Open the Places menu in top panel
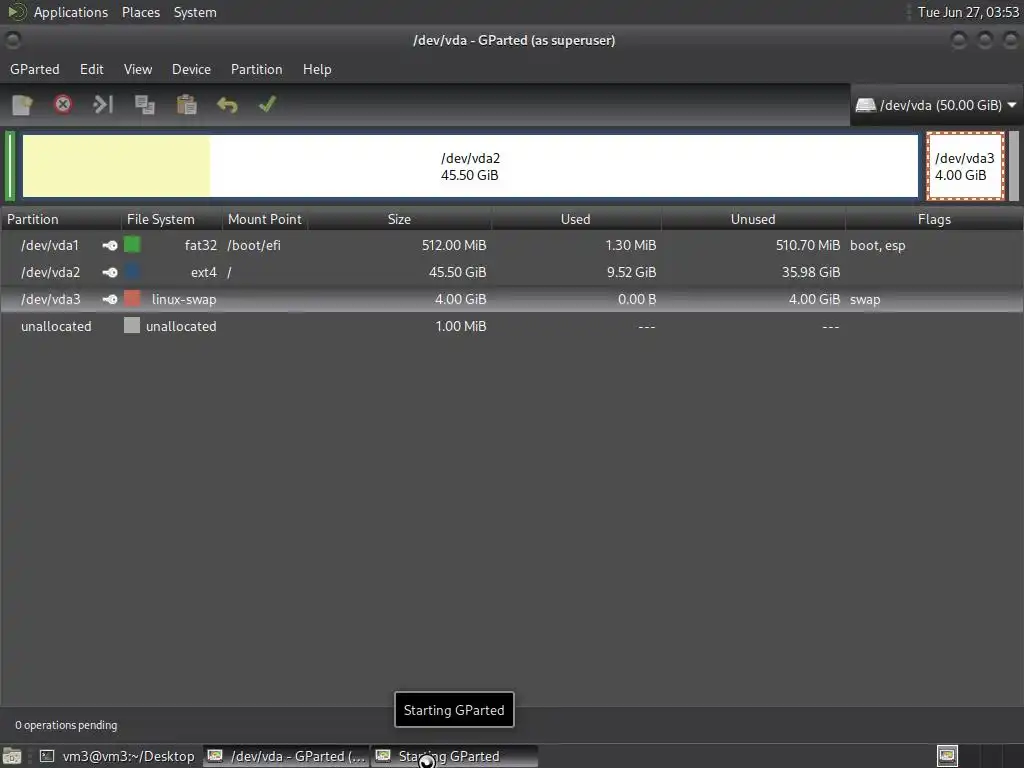This screenshot has height=768, width=1024. coord(141,12)
